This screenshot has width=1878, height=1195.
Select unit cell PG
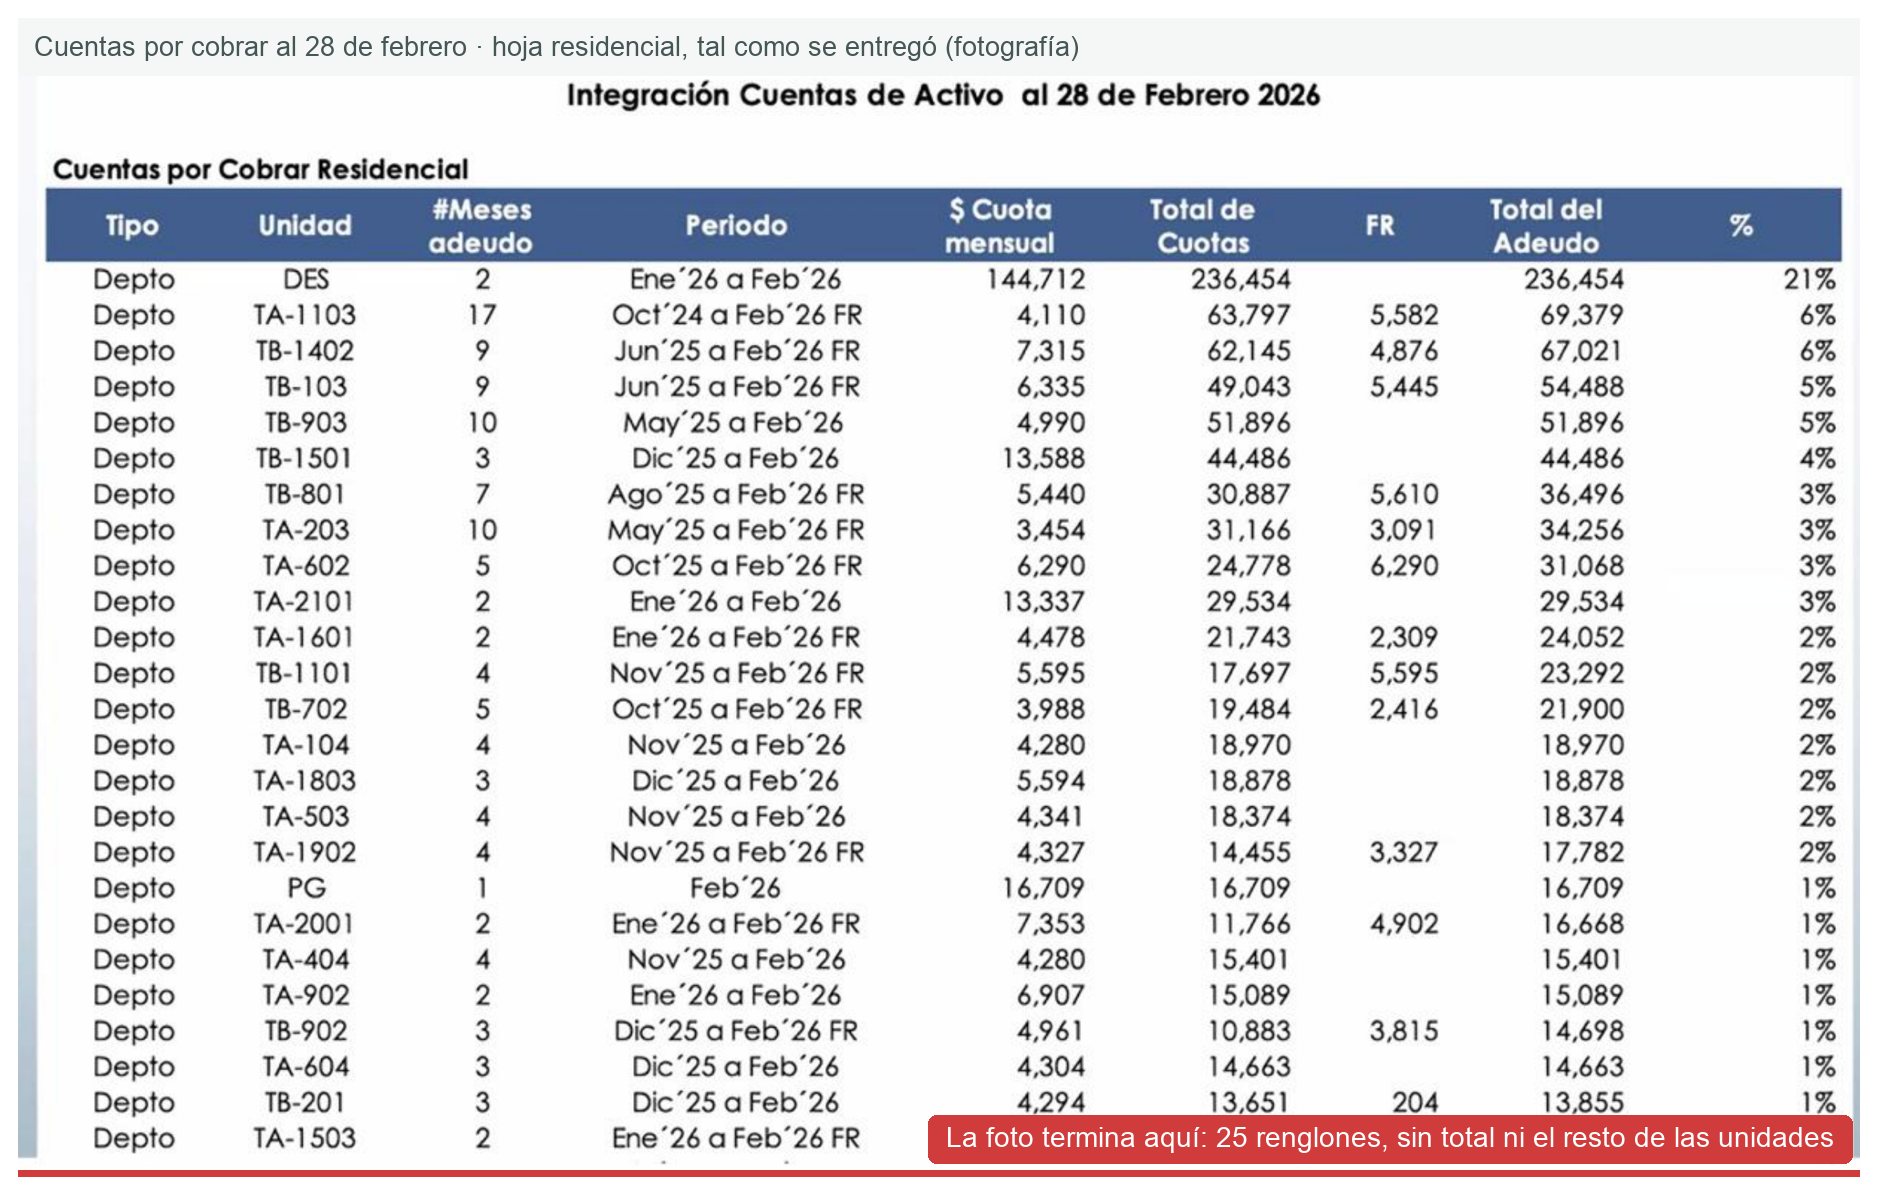coord(307,888)
